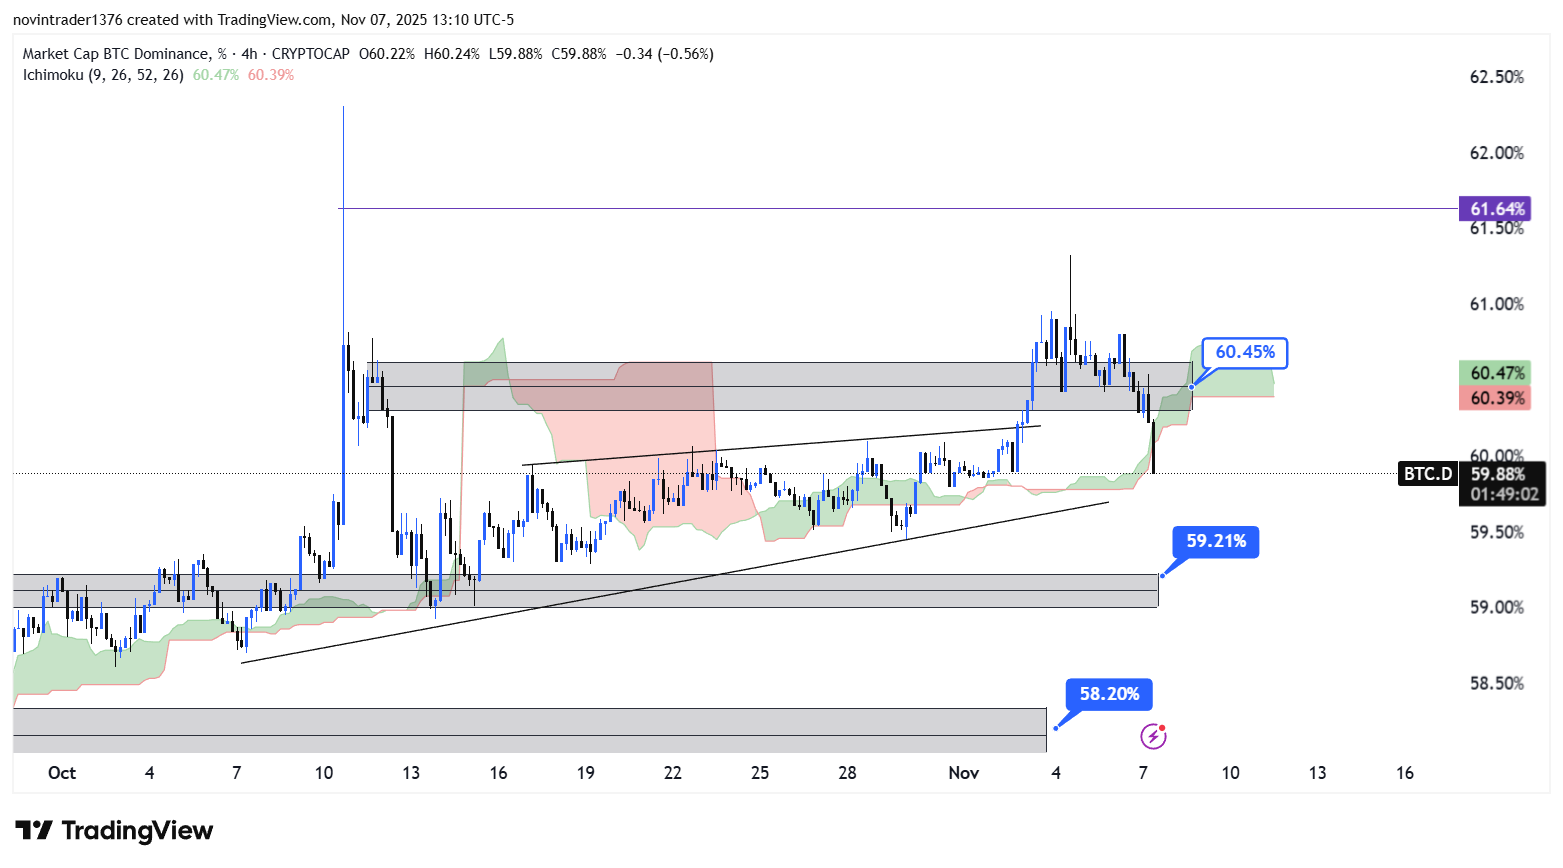The image size is (1563, 868).
Task: Click the novintrader1376 attribution text
Action: point(67,20)
